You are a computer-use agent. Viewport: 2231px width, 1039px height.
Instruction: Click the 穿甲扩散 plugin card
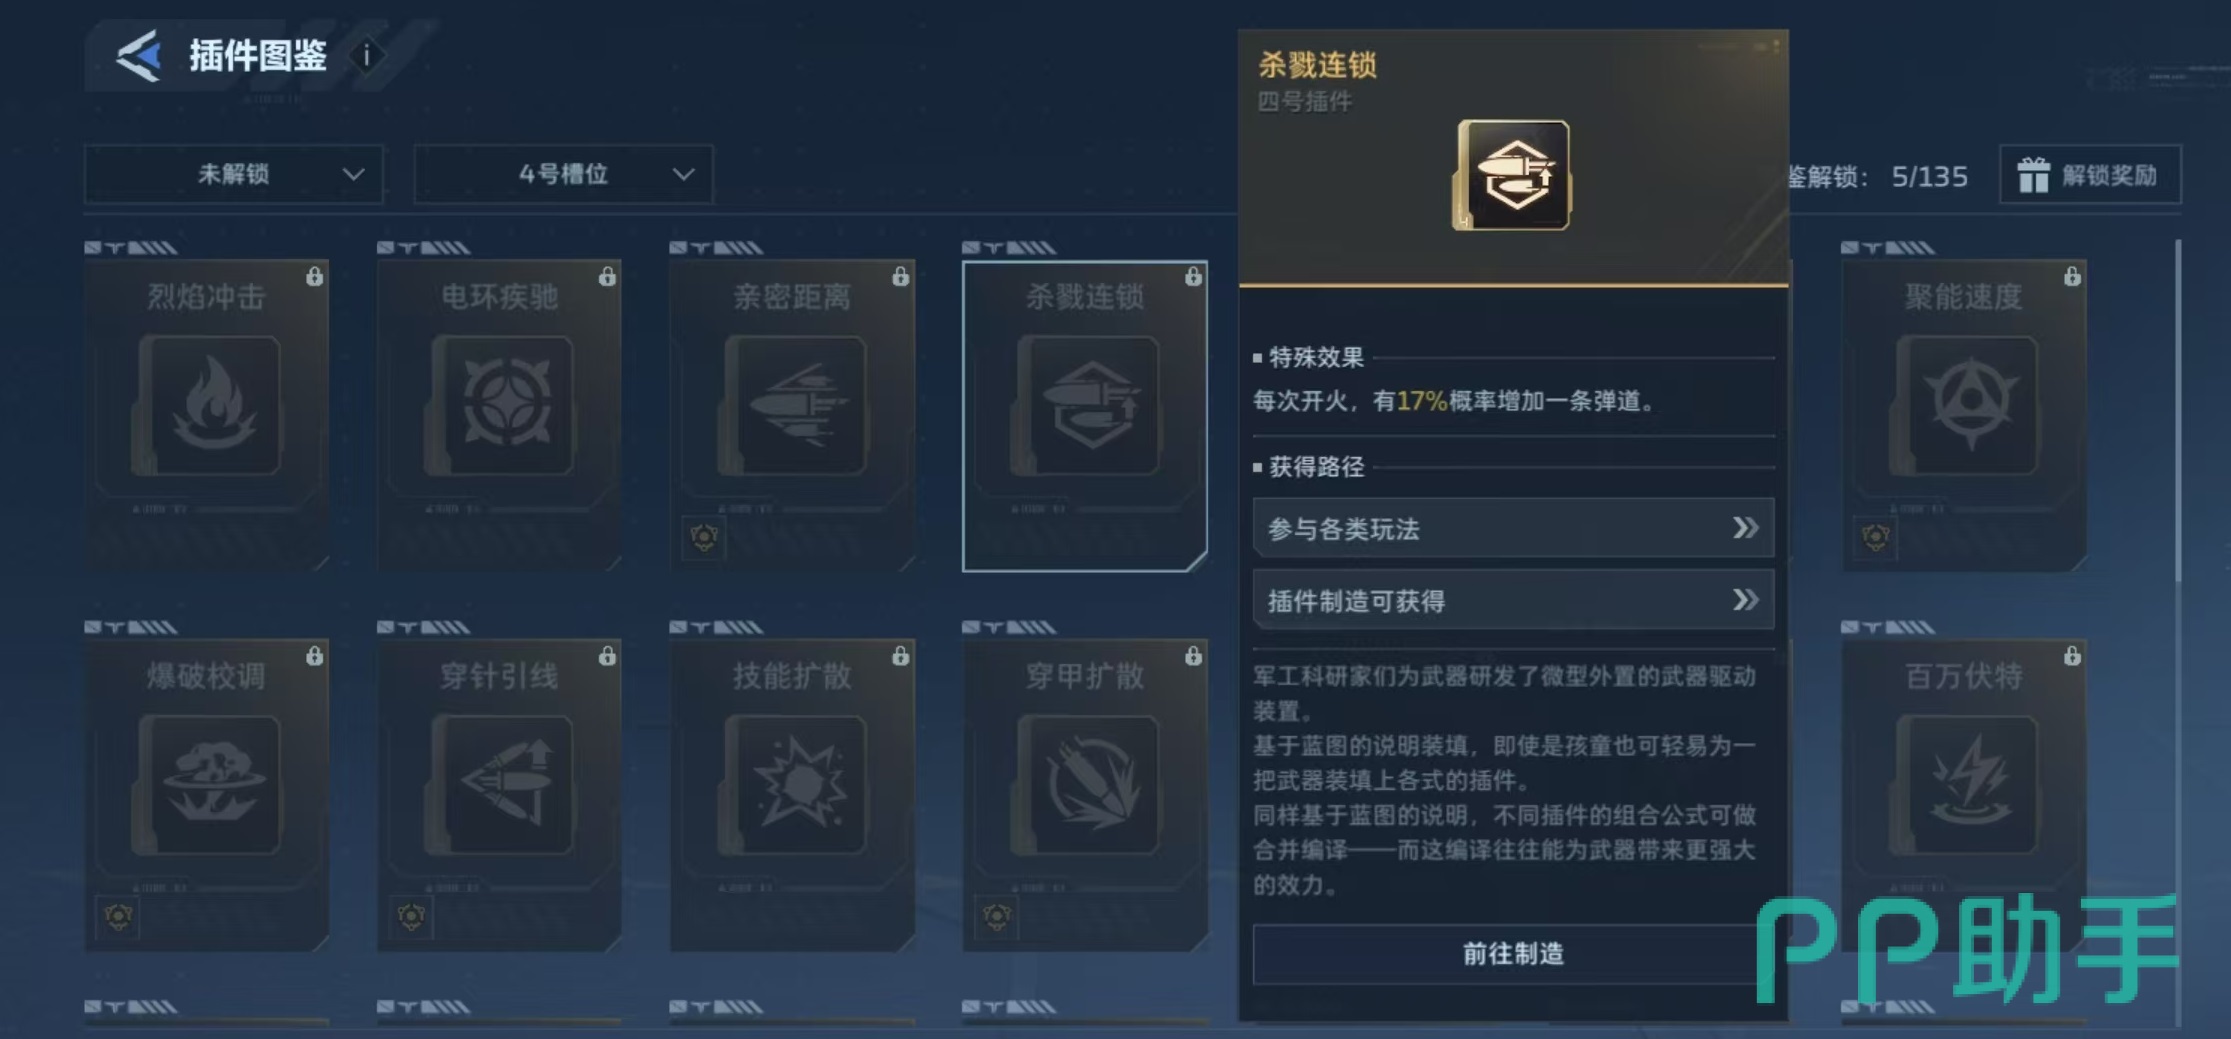point(1085,795)
